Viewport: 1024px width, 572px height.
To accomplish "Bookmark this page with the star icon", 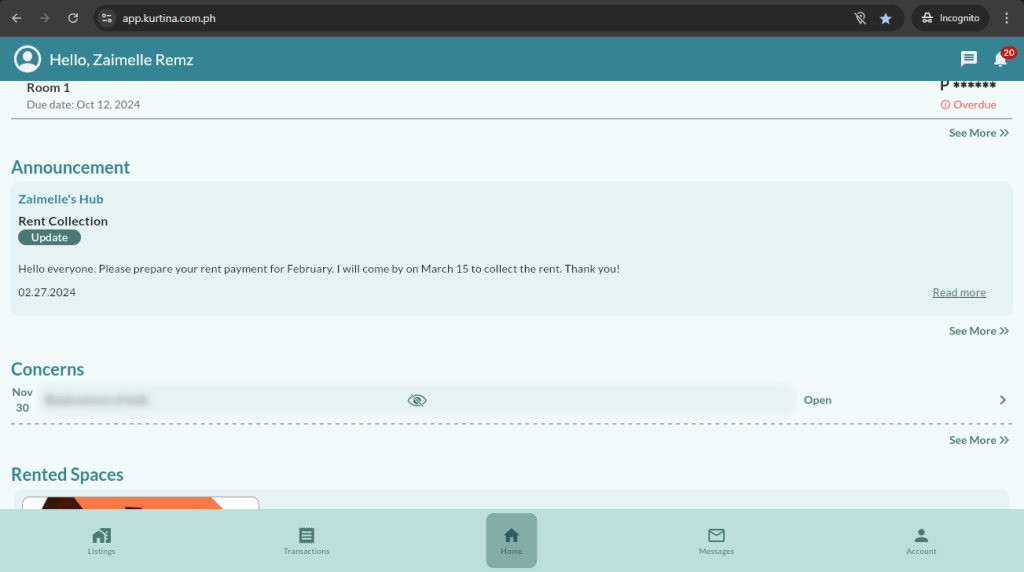I will pyautogui.click(x=885, y=18).
